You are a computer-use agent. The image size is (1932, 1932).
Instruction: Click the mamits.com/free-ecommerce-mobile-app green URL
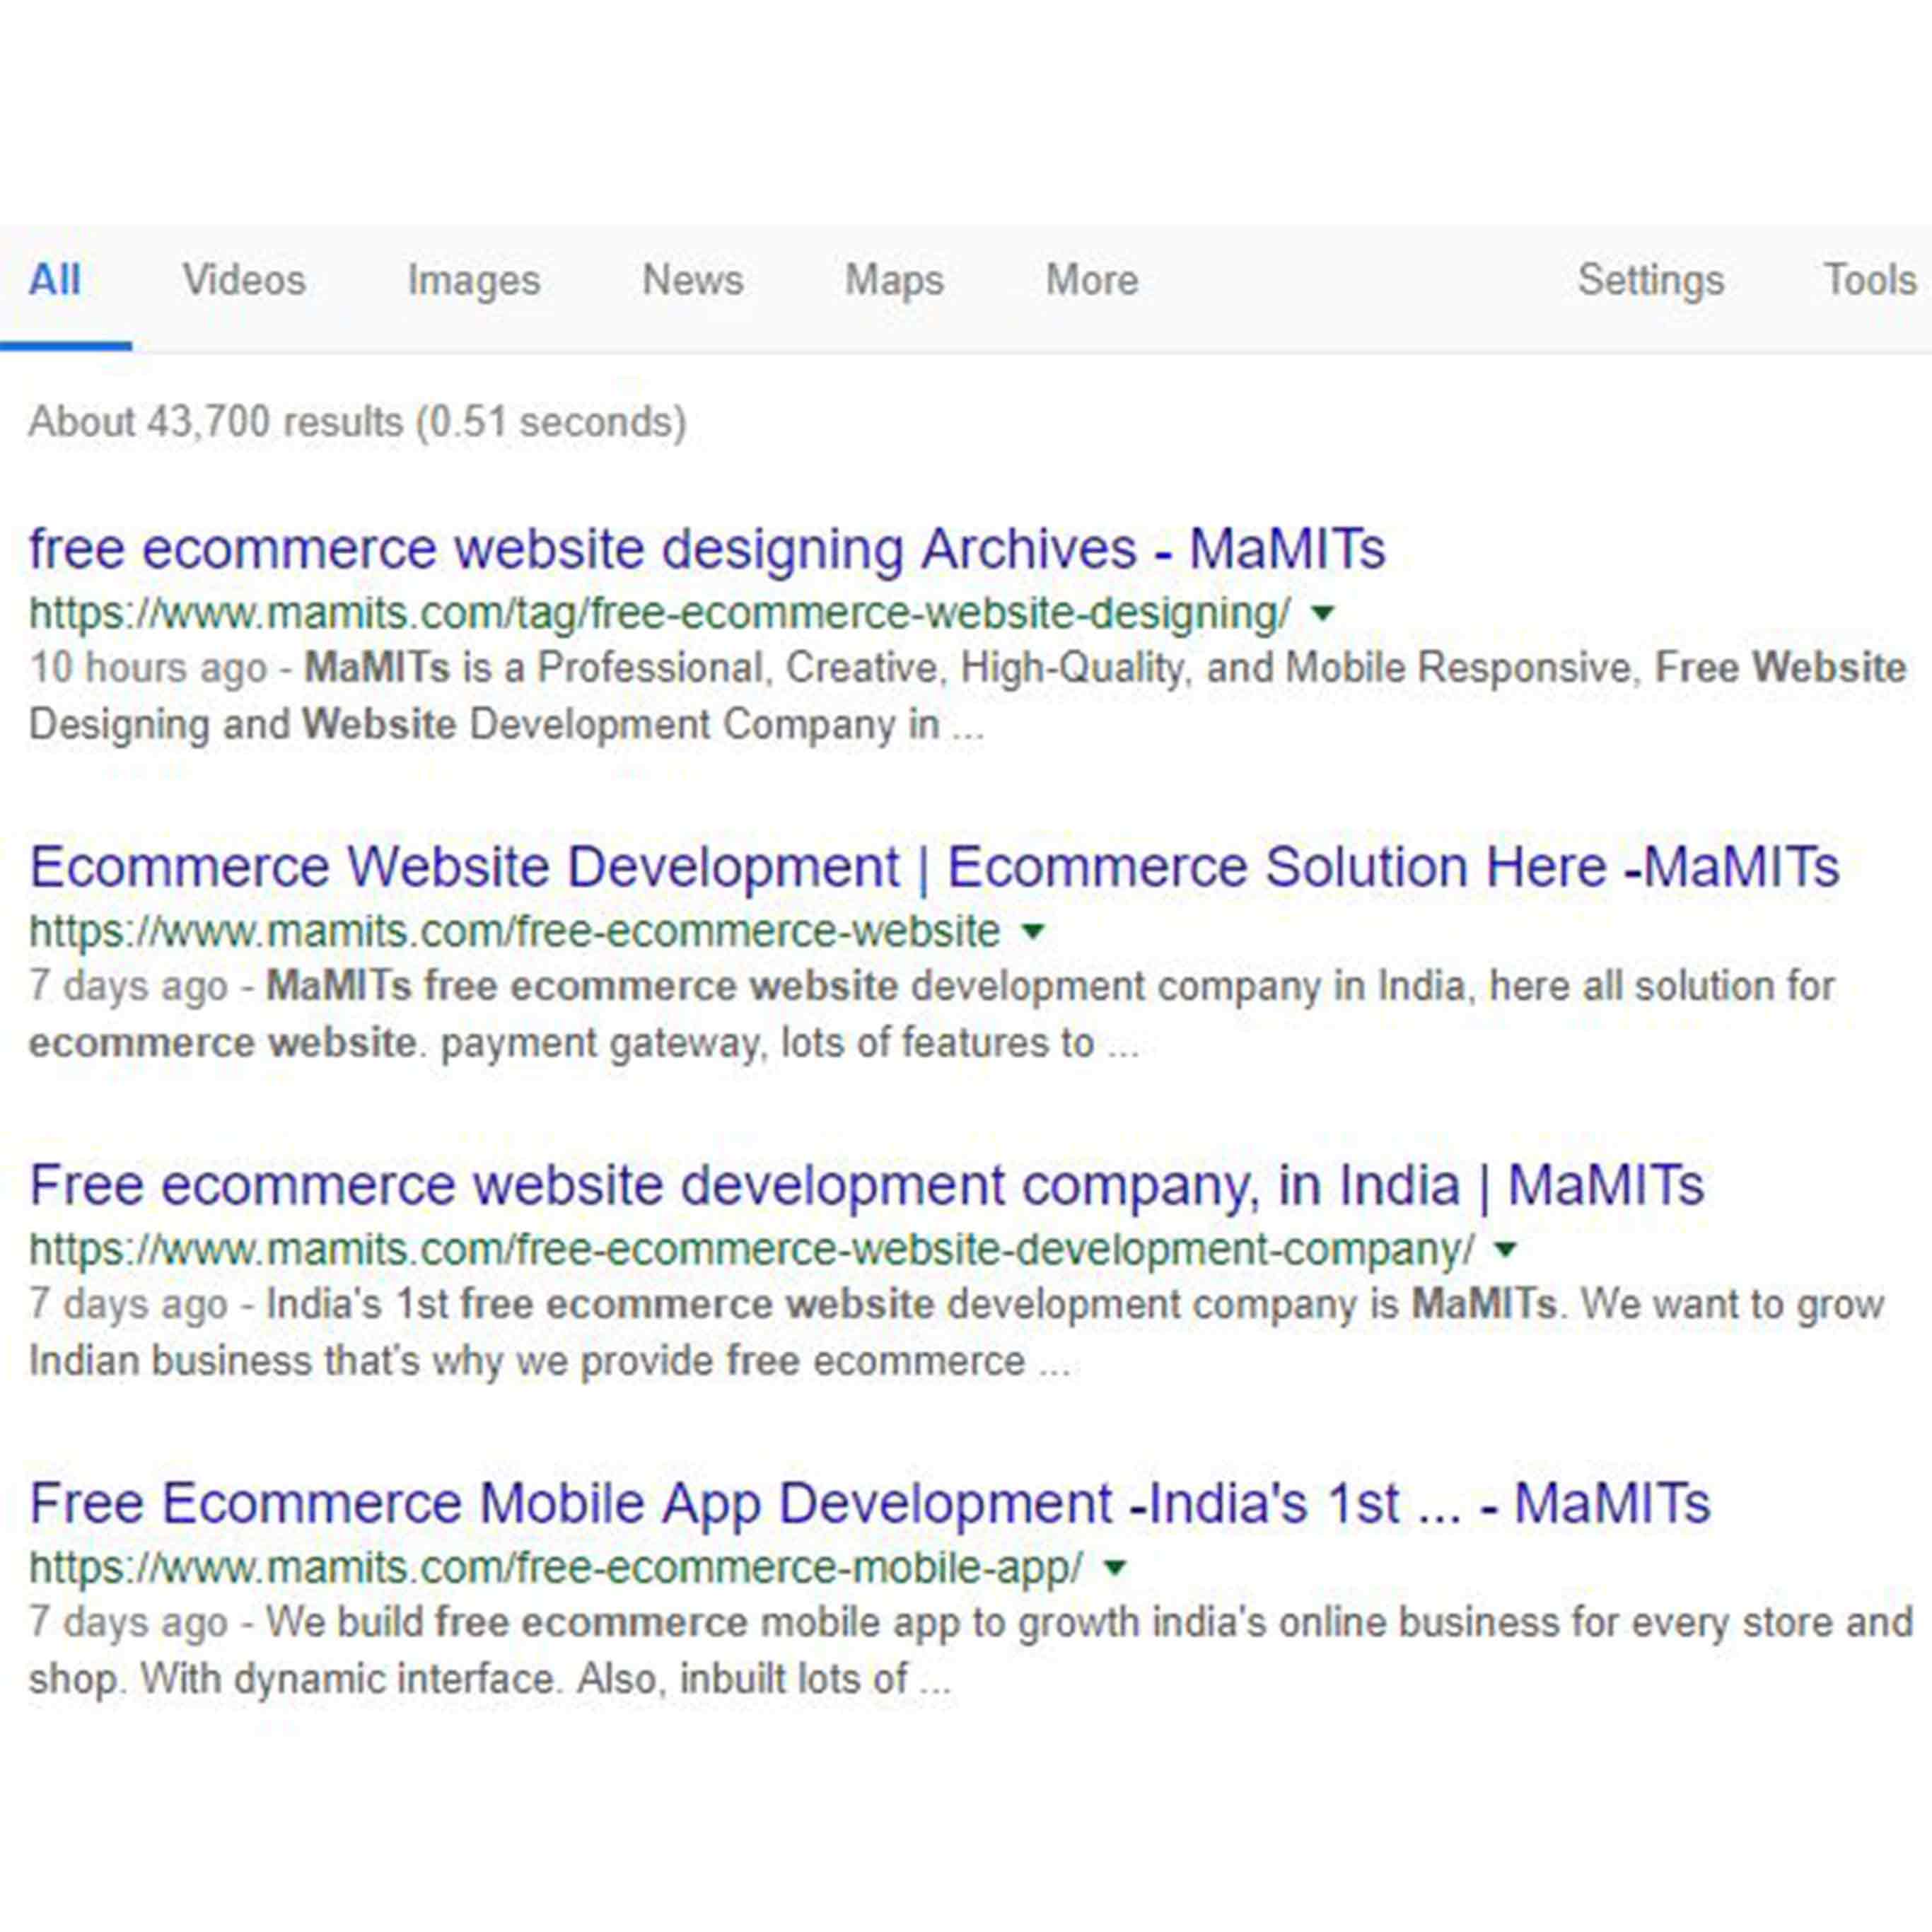[x=555, y=1567]
